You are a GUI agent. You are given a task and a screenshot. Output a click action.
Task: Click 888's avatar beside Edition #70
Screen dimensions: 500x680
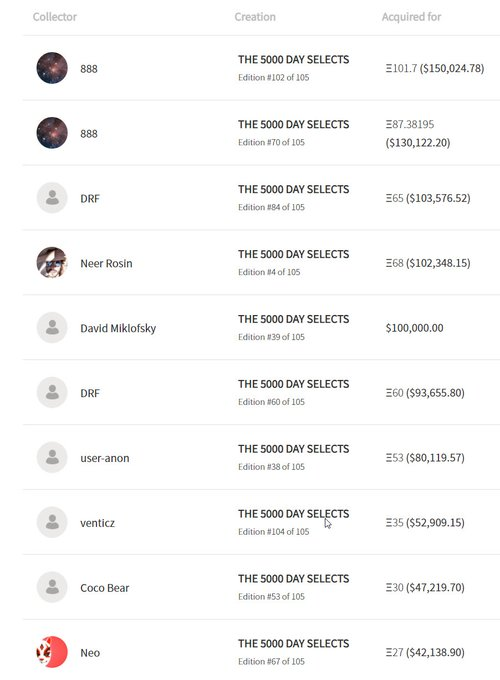52,133
